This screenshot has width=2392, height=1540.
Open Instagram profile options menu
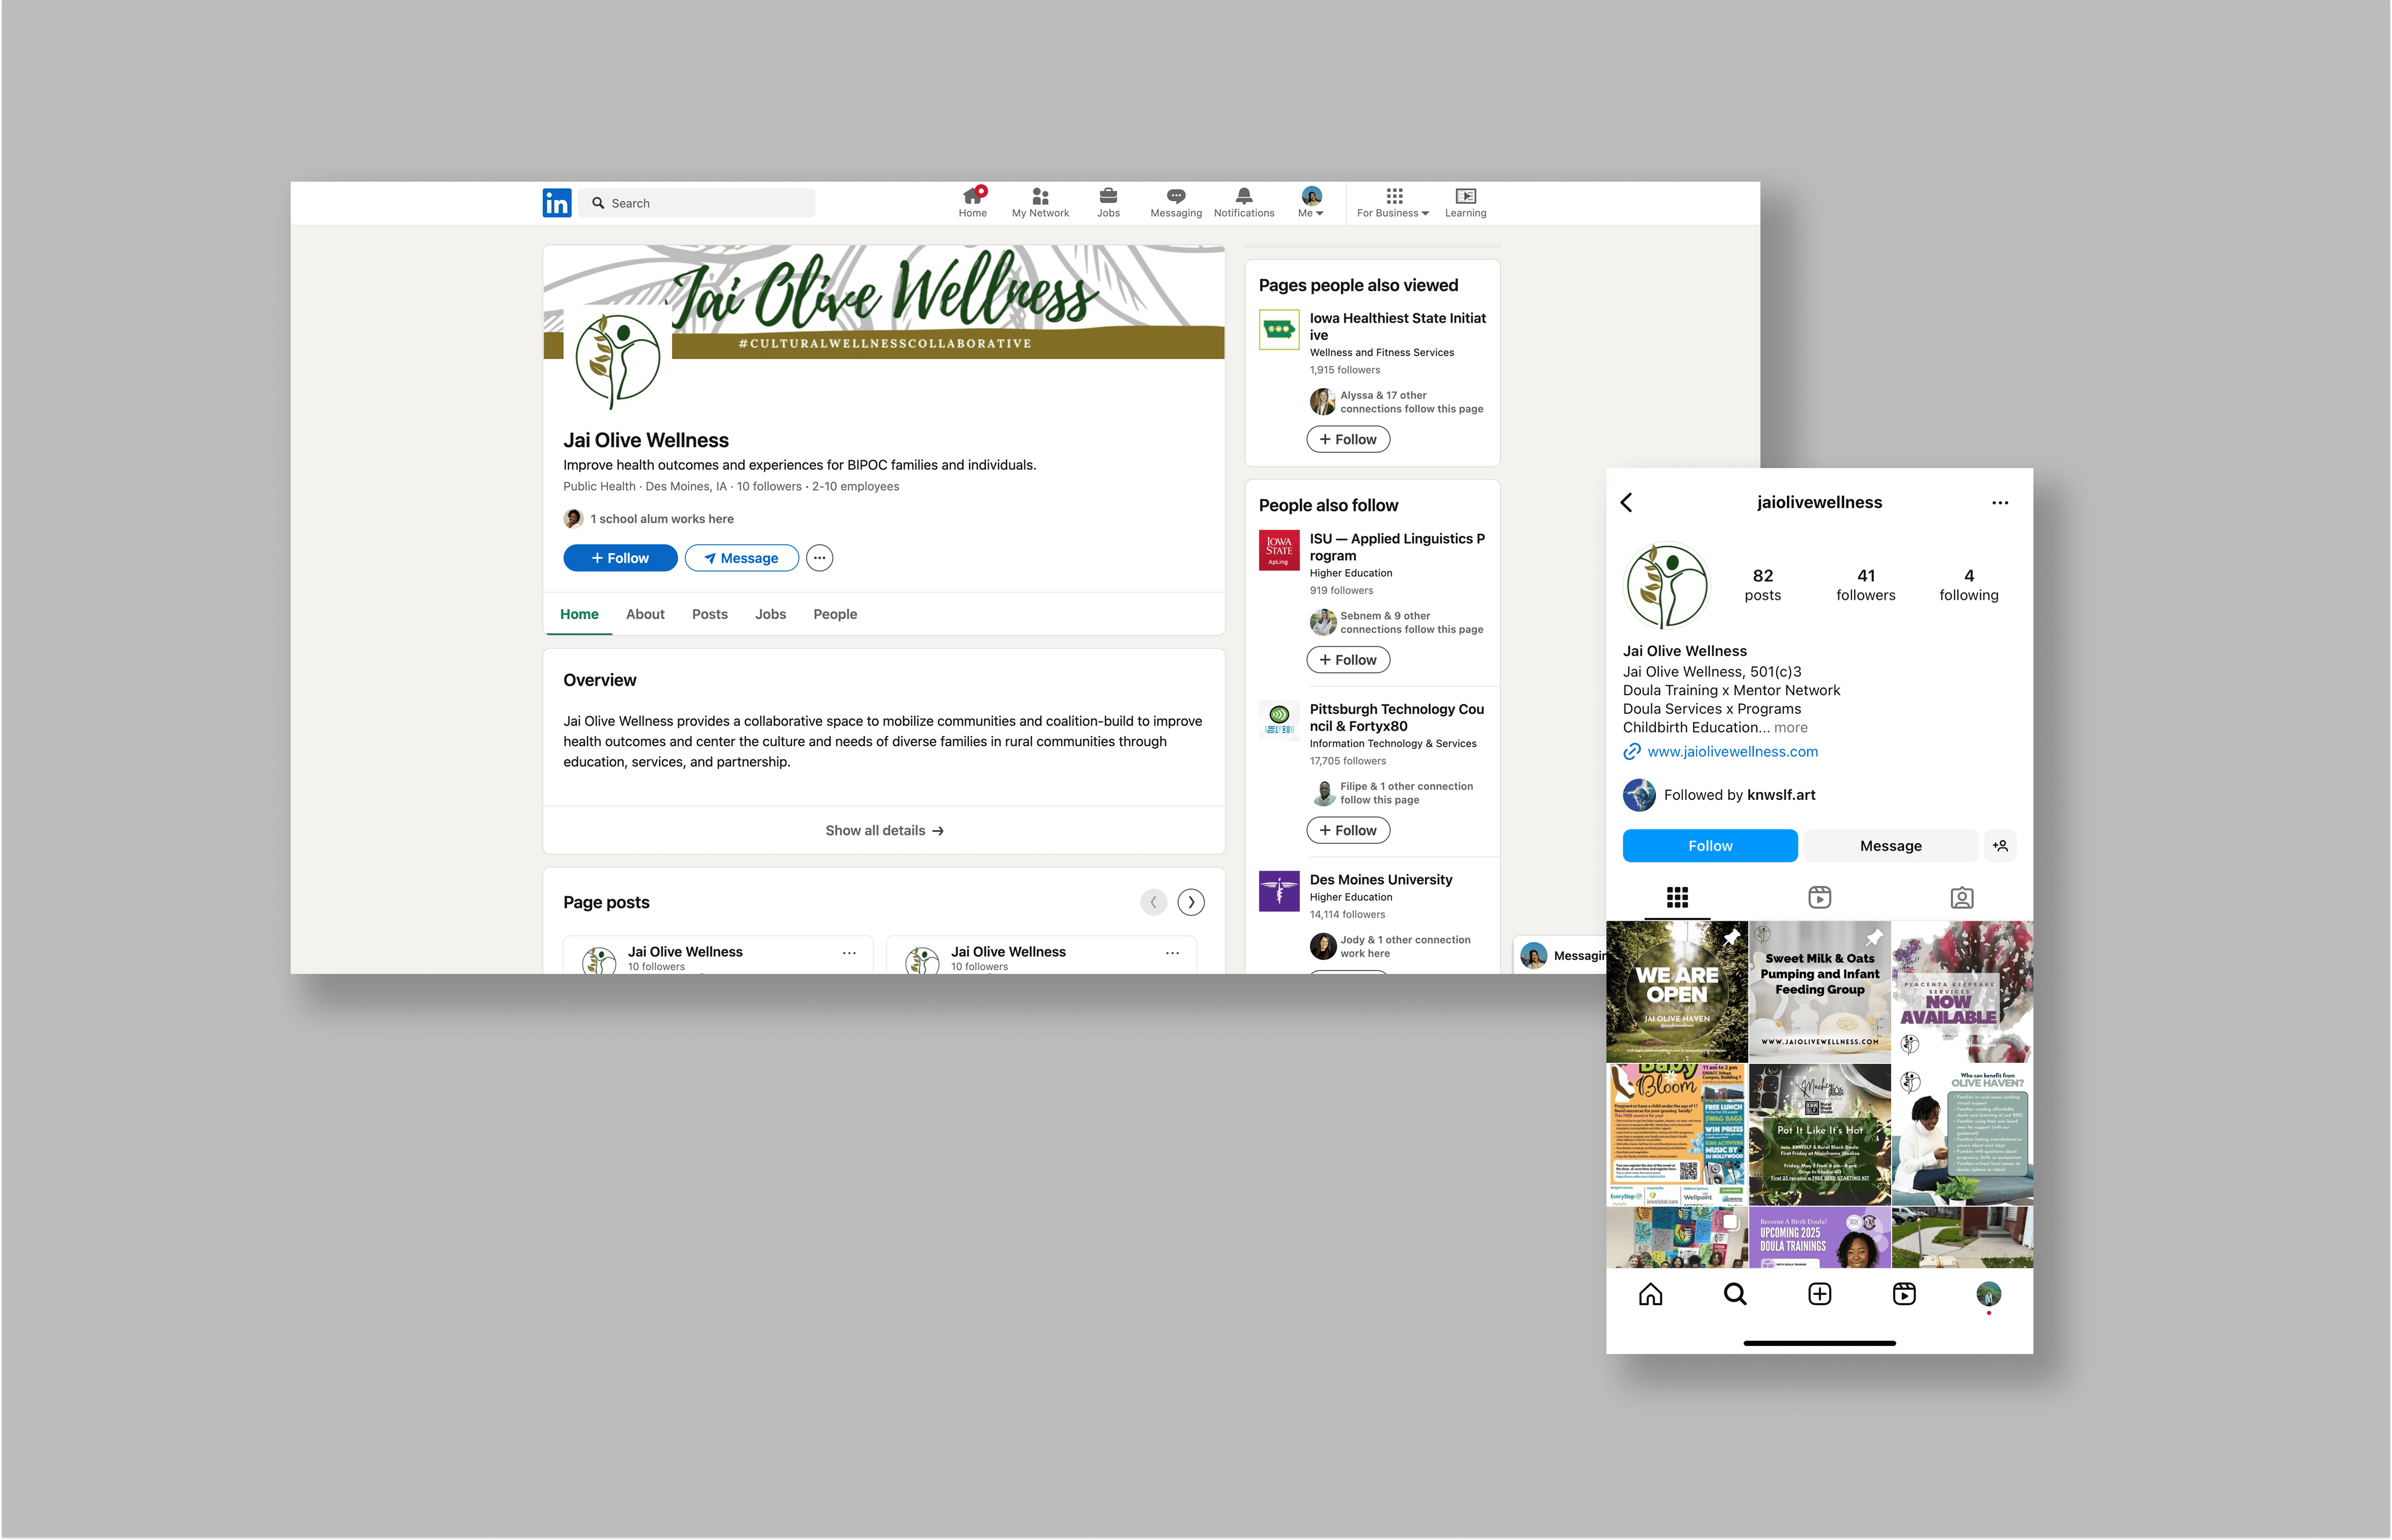[x=1999, y=503]
